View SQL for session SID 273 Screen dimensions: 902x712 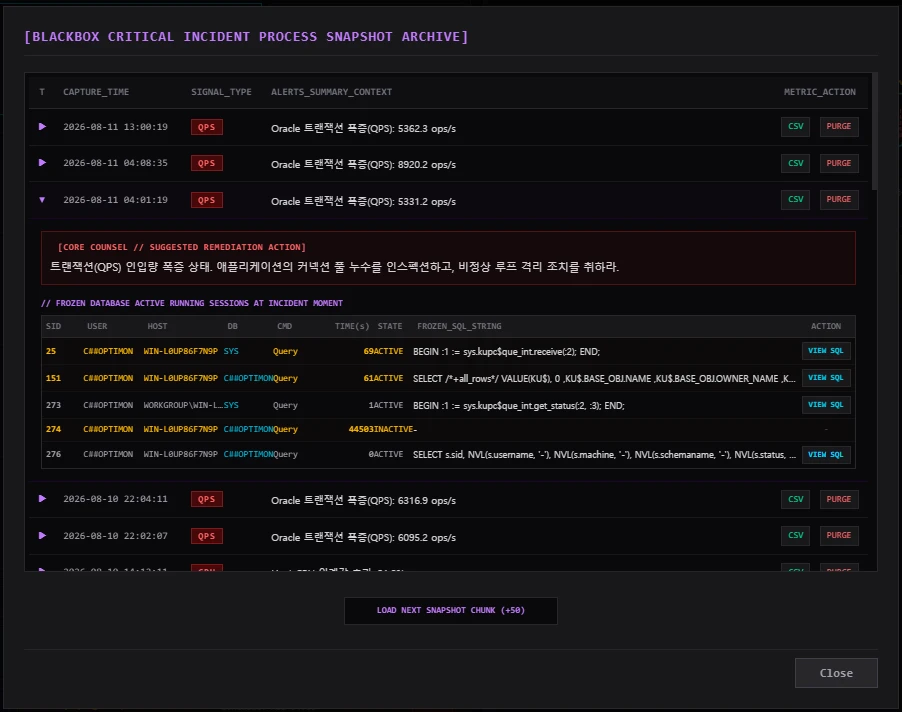coord(825,405)
